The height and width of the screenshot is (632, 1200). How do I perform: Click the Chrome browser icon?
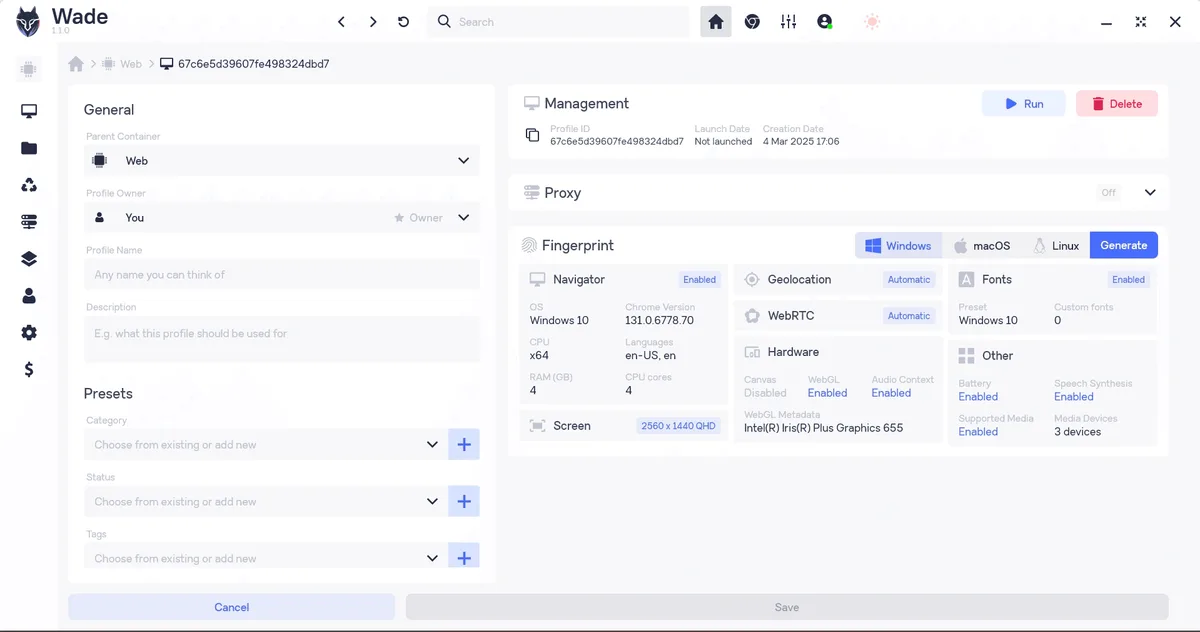coord(752,22)
